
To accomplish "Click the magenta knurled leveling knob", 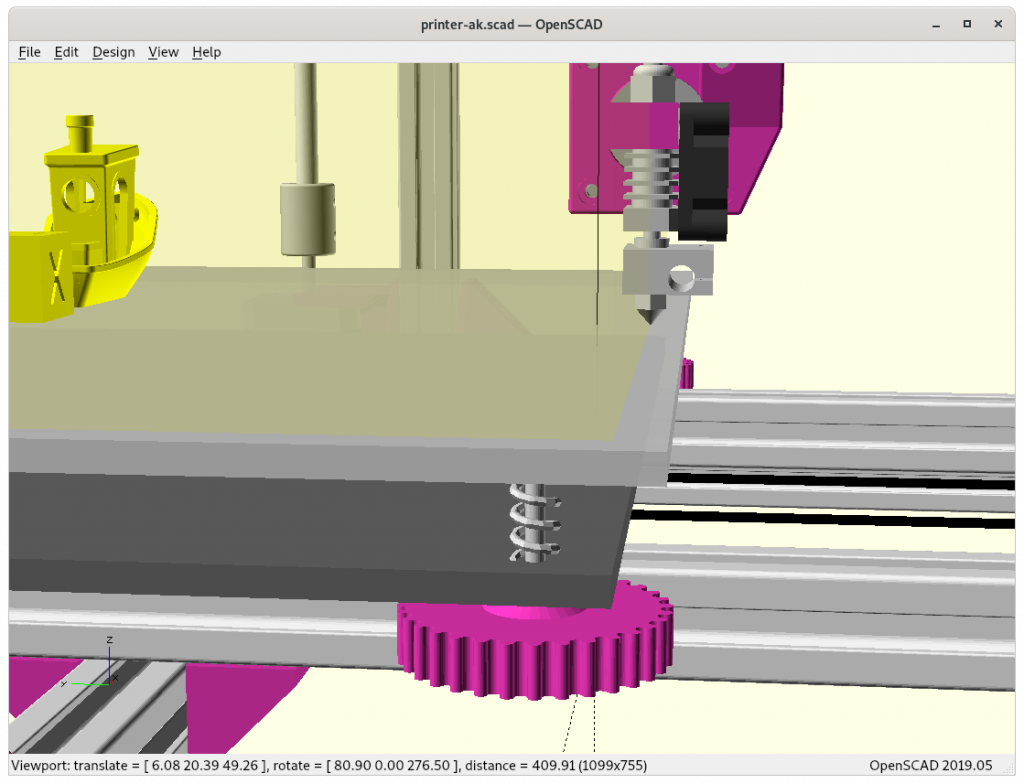I will point(535,647).
